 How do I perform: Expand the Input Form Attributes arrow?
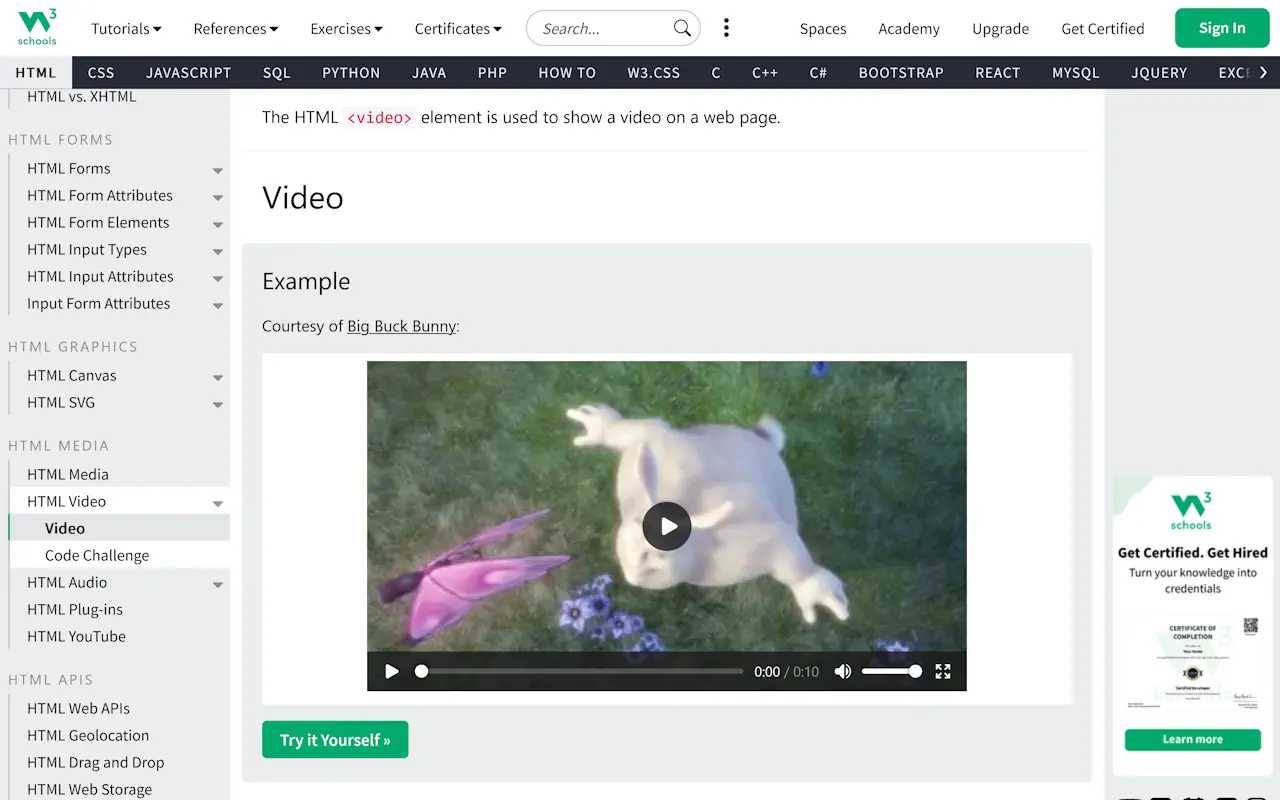pyautogui.click(x=218, y=306)
